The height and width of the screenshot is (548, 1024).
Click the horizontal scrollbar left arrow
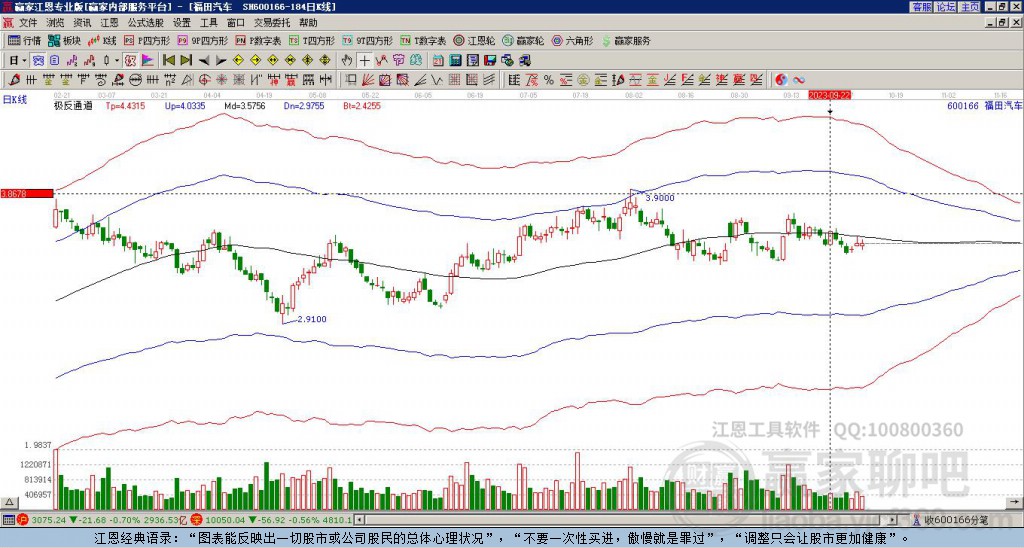pyautogui.click(x=359, y=520)
